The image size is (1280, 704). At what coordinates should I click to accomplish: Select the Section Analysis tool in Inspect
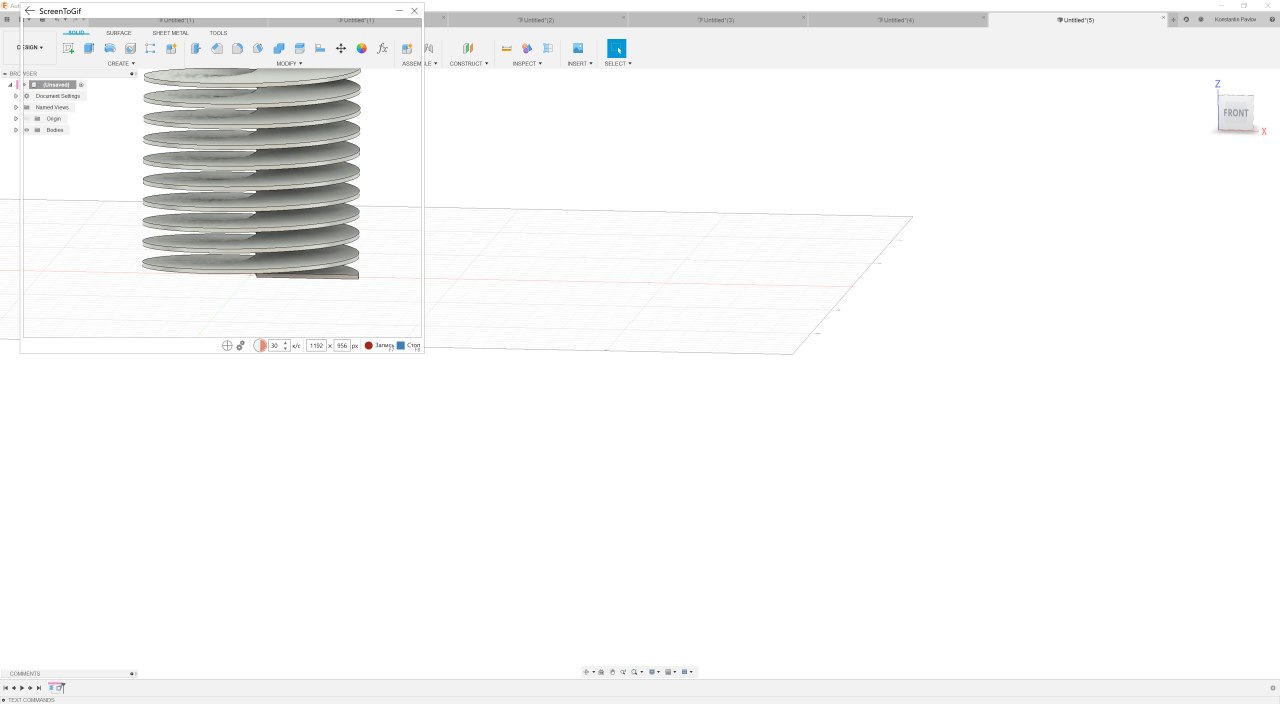pyautogui.click(x=548, y=48)
